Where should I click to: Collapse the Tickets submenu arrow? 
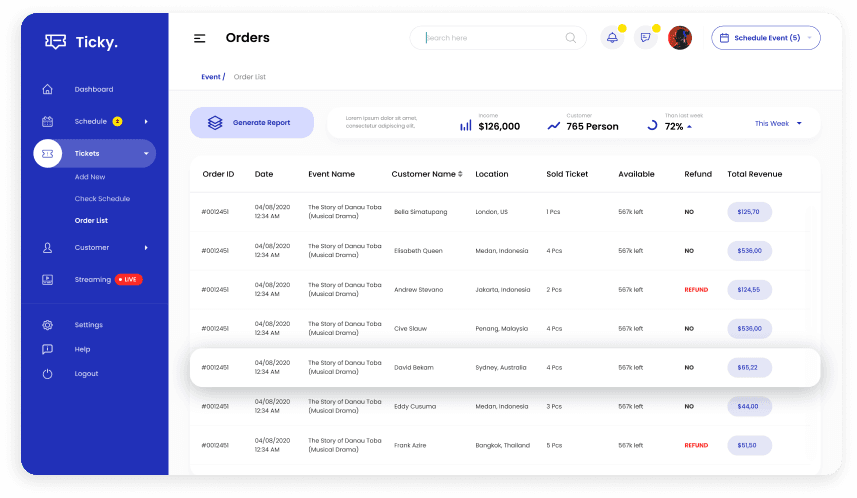pyautogui.click(x=146, y=154)
